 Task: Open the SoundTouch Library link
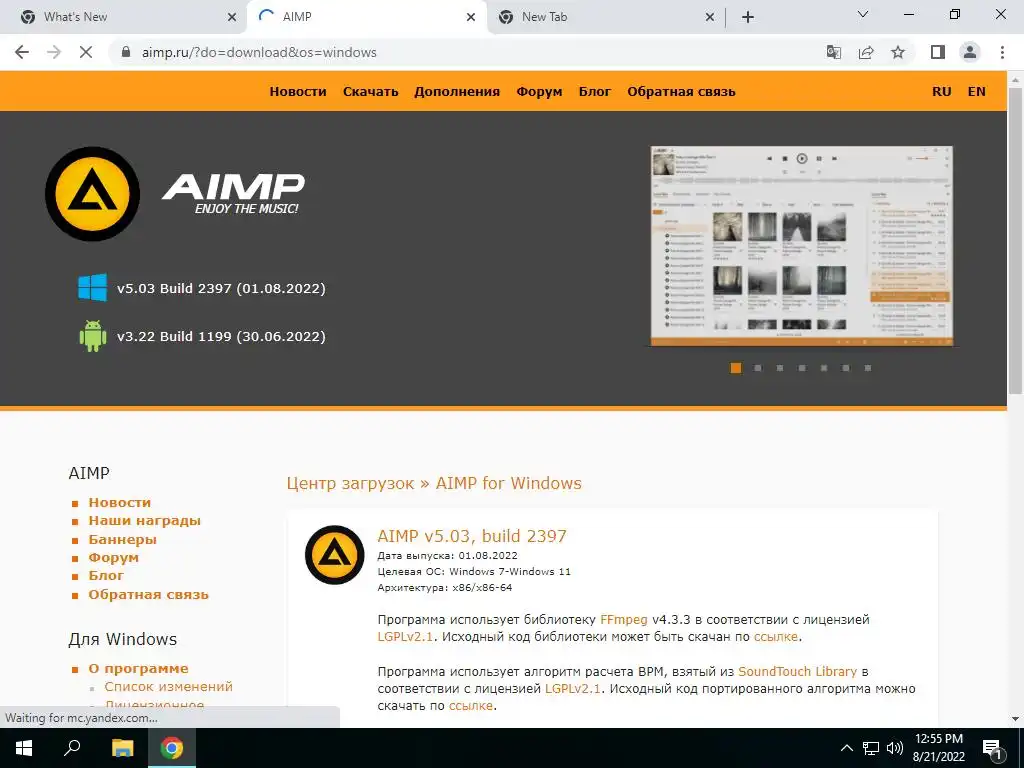797,671
